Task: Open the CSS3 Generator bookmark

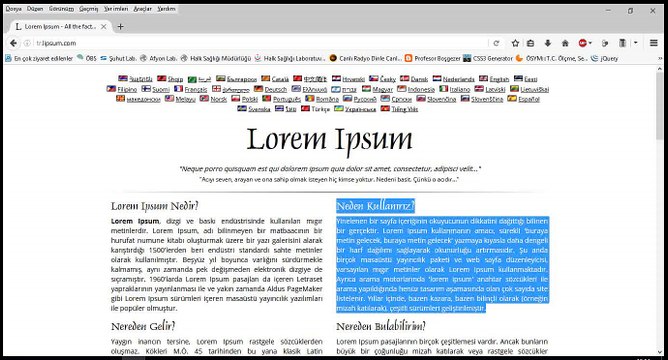Action: [x=488, y=58]
